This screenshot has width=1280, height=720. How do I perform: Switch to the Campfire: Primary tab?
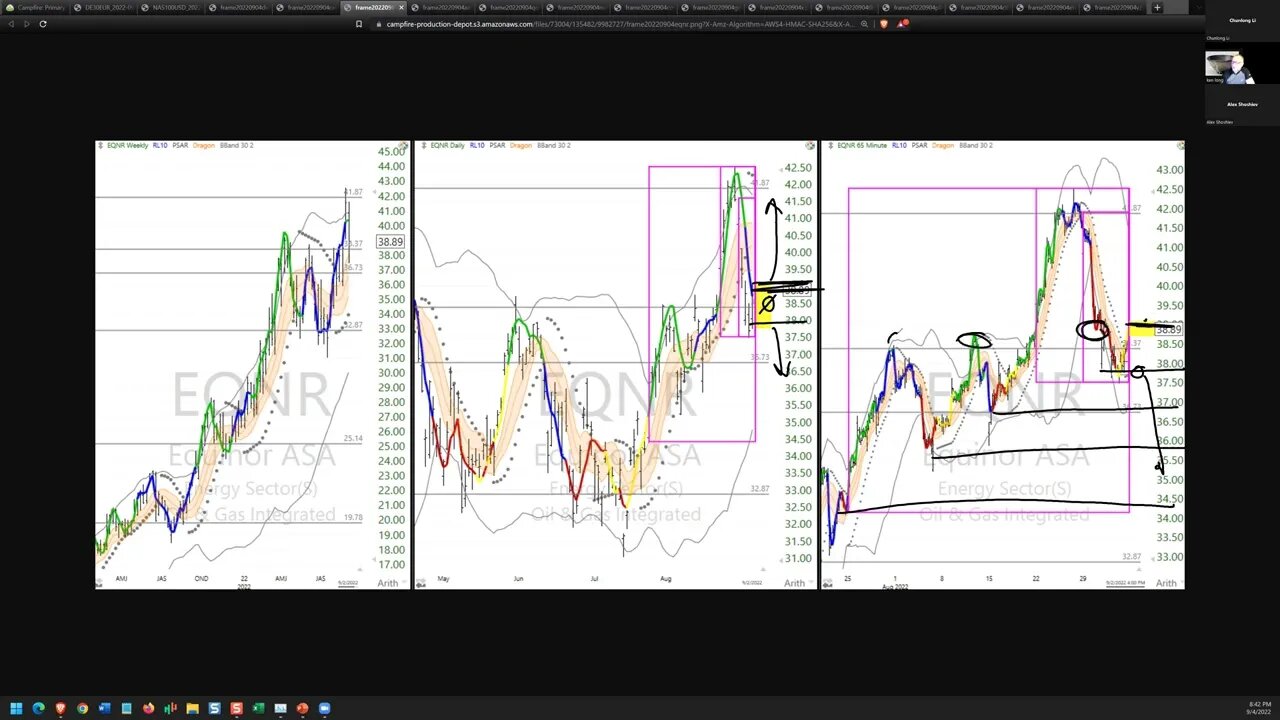36,7
